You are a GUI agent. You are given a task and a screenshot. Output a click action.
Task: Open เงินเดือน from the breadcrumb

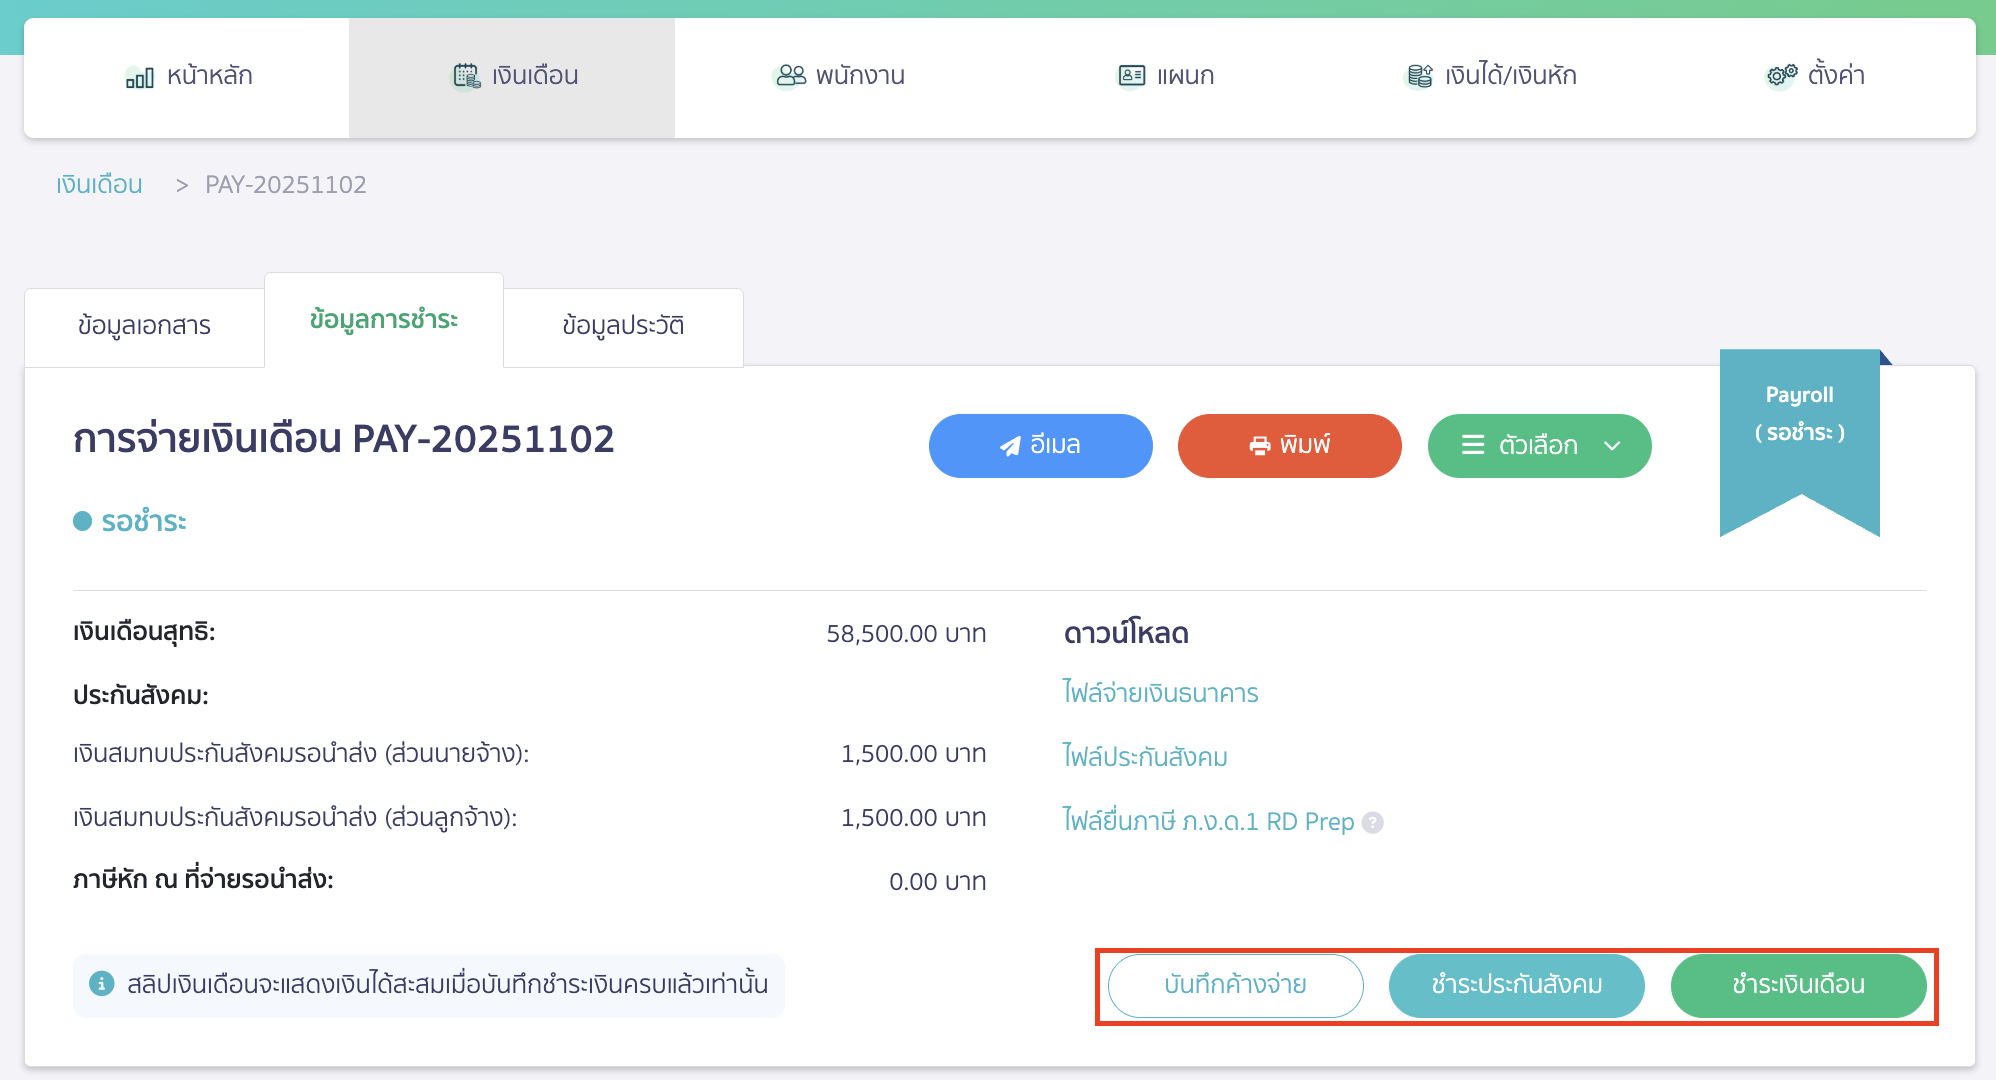coord(98,184)
